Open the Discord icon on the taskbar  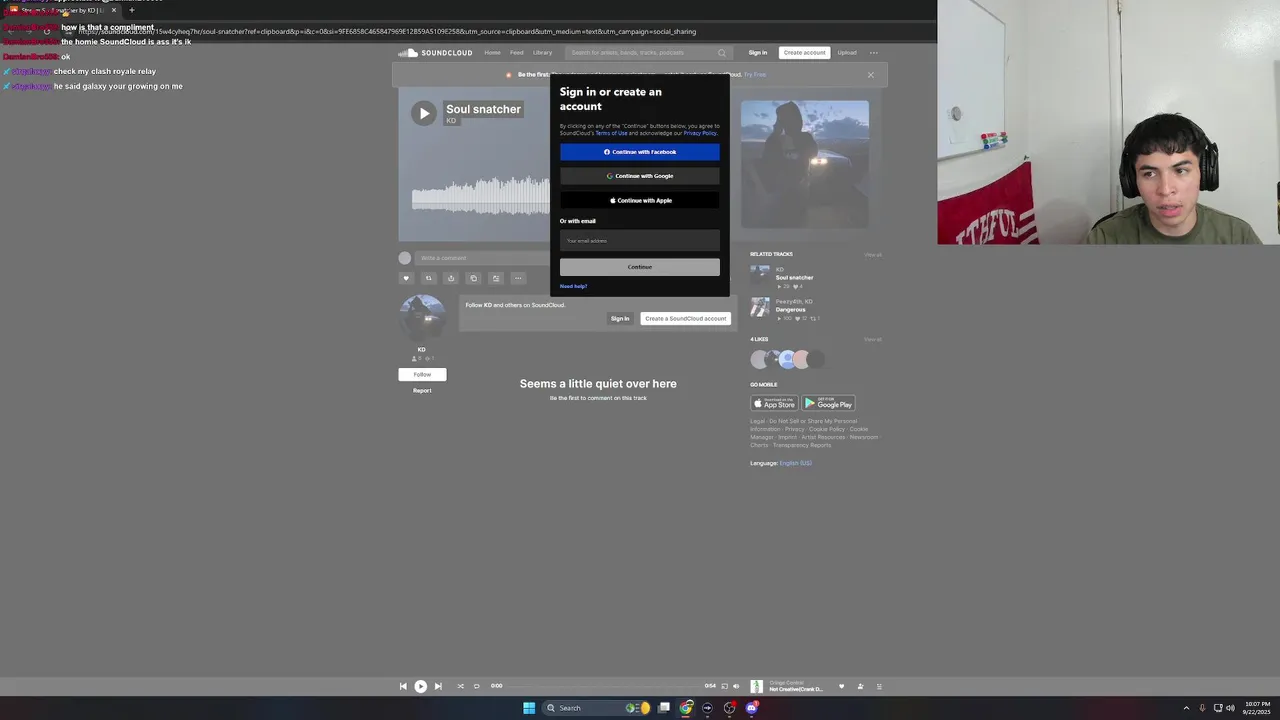(x=752, y=708)
